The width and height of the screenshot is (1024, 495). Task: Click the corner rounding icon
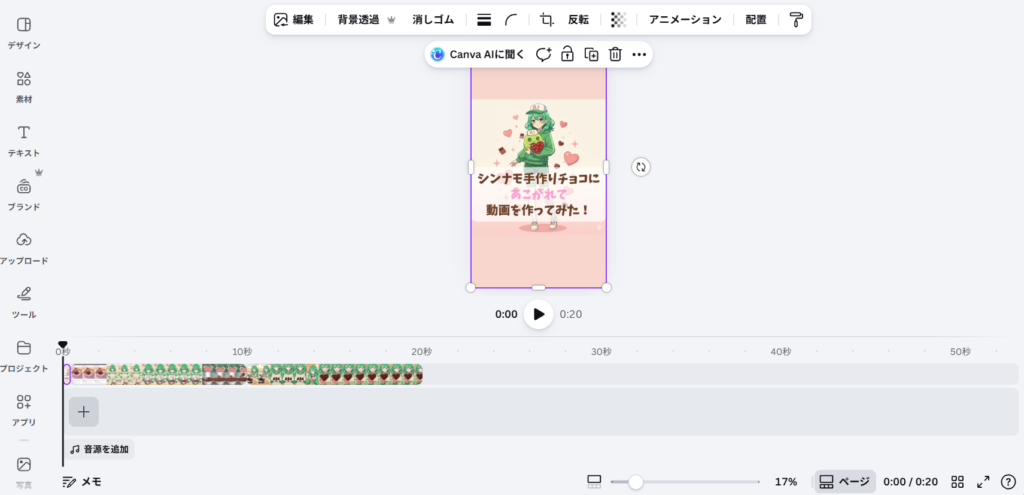tap(511, 19)
